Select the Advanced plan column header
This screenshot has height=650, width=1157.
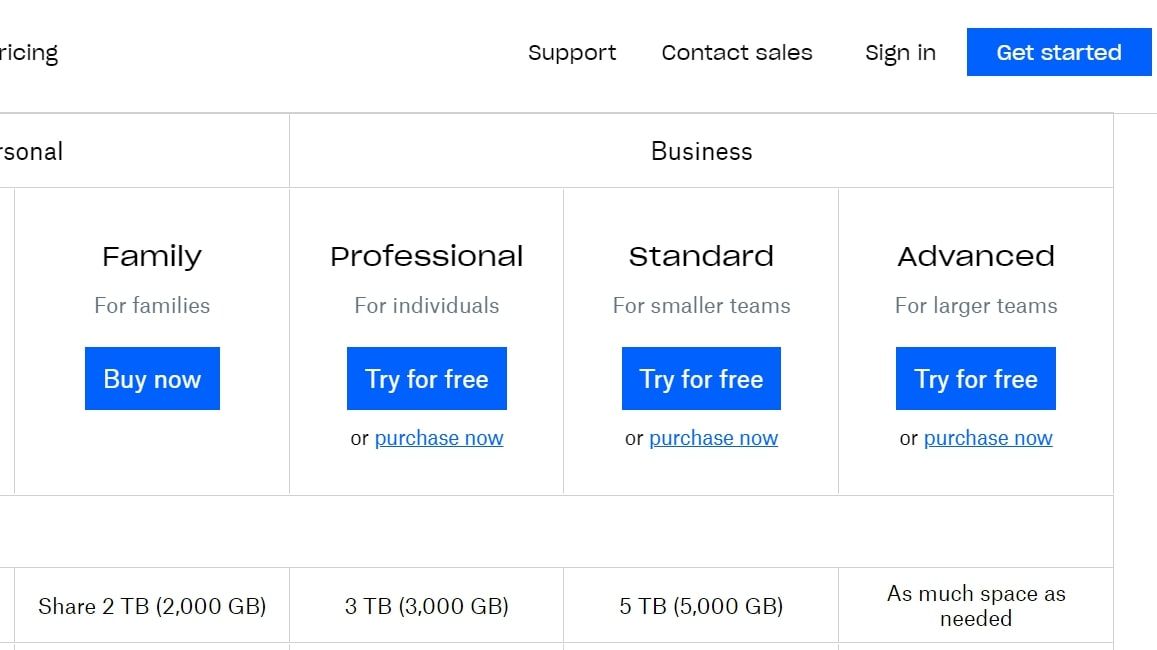[975, 256]
